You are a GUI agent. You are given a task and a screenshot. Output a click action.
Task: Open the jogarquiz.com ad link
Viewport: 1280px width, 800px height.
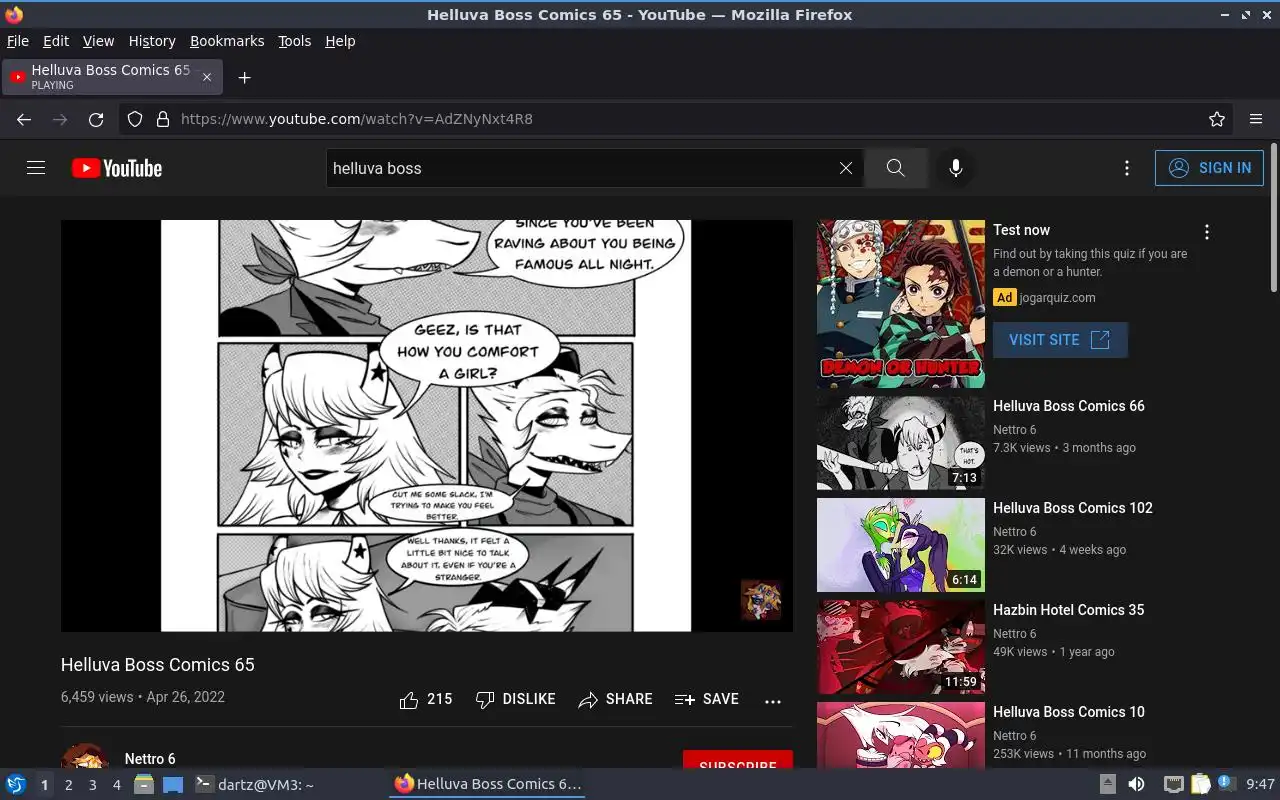coord(1058,298)
